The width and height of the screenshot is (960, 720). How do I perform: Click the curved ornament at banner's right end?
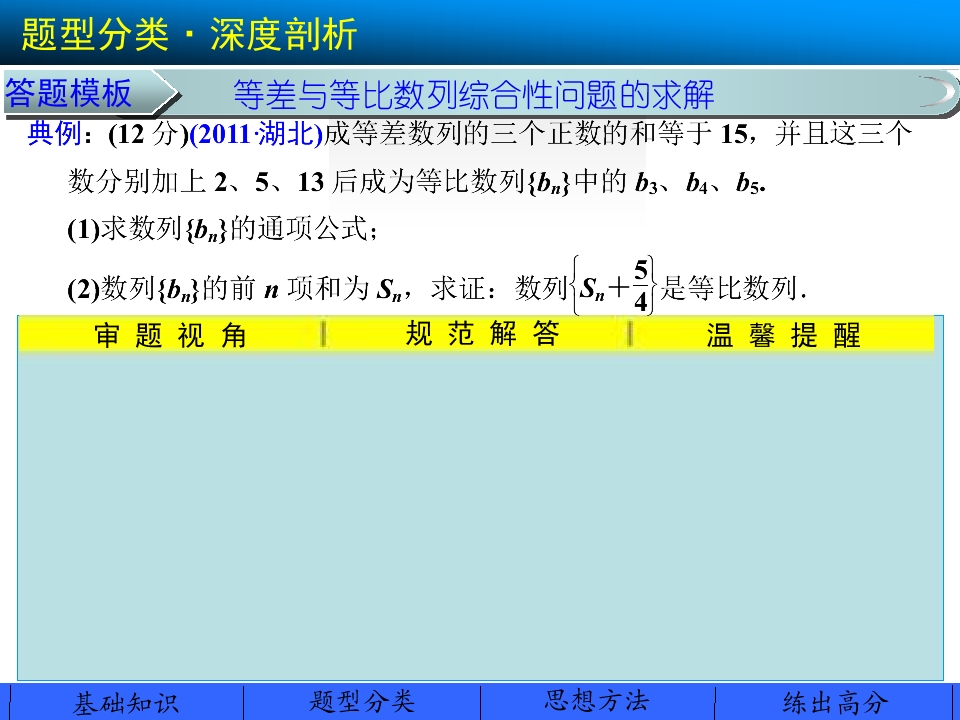click(935, 94)
